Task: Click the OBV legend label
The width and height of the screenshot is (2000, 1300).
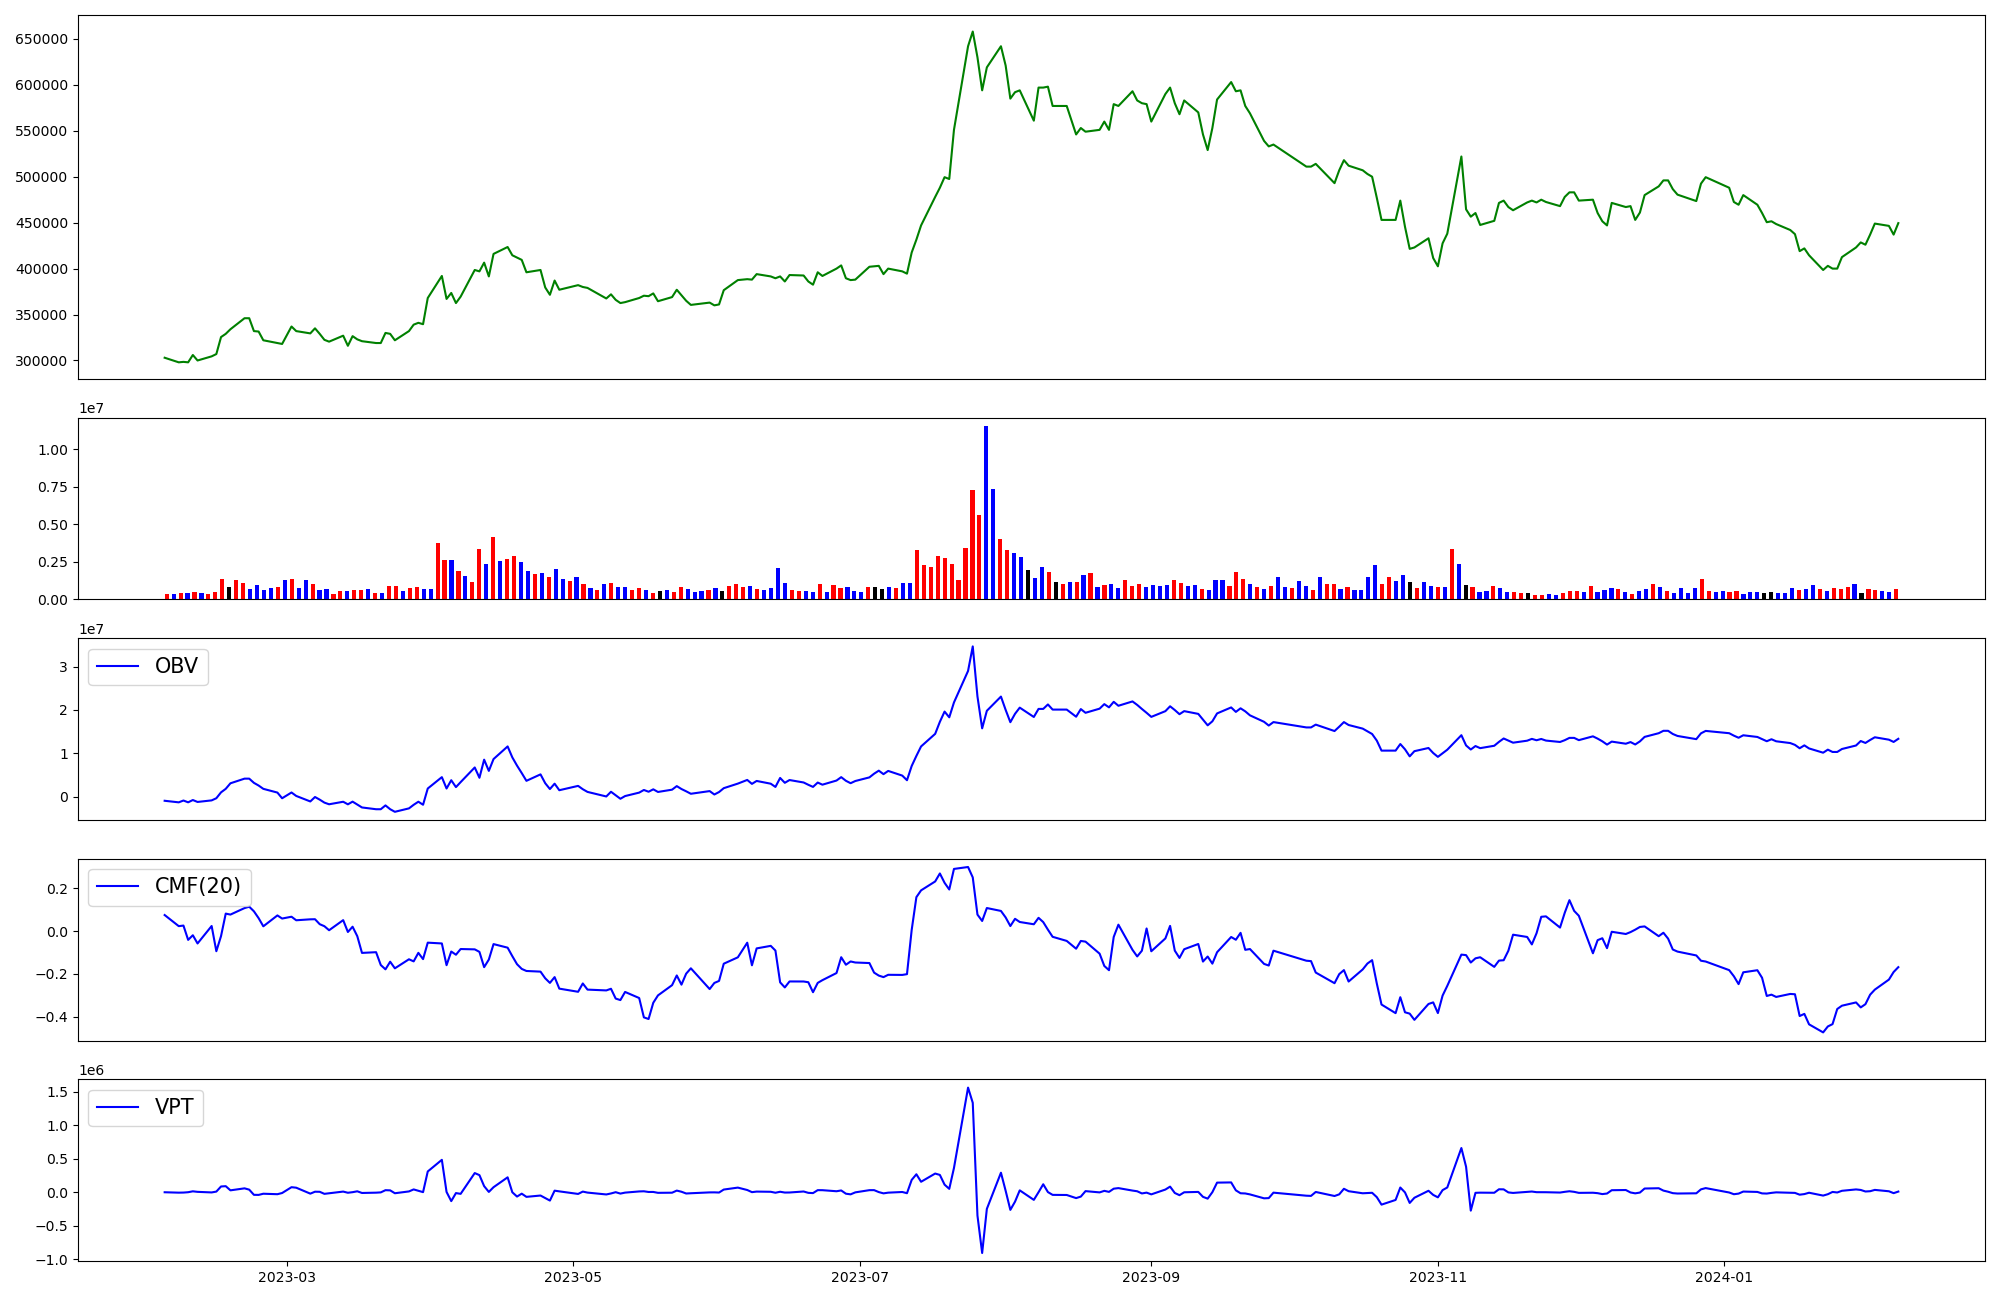Action: pyautogui.click(x=176, y=666)
